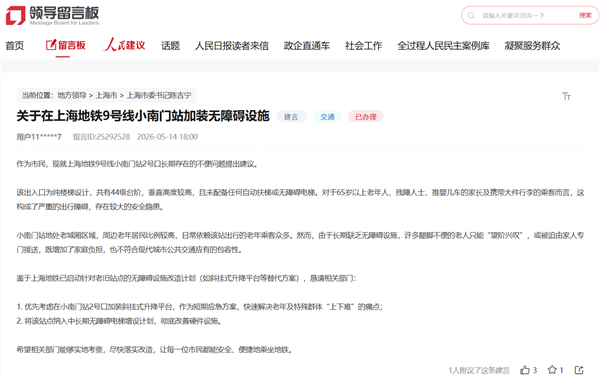Image resolution: width=600 pixels, height=378 pixels.
Task: Click the 留言ID:25292528 text
Action: (101, 137)
